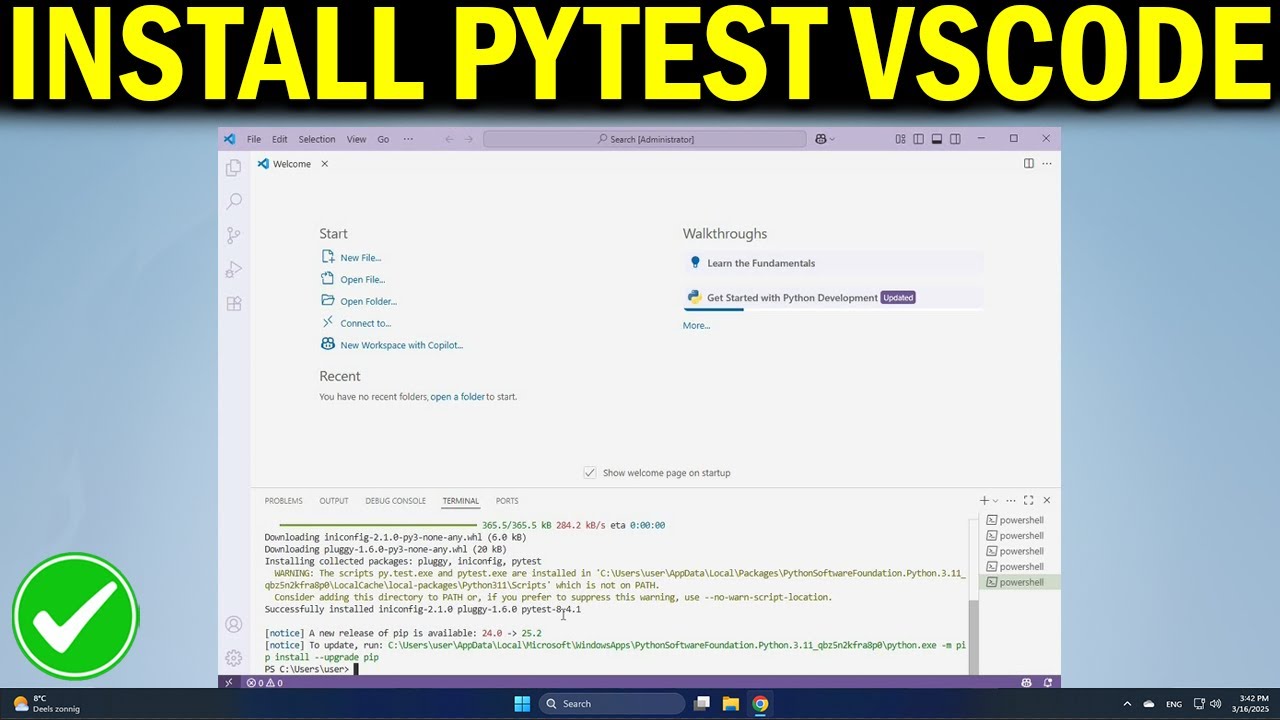The height and width of the screenshot is (720, 1280).
Task: Open the Selection menu
Action: click(x=317, y=139)
